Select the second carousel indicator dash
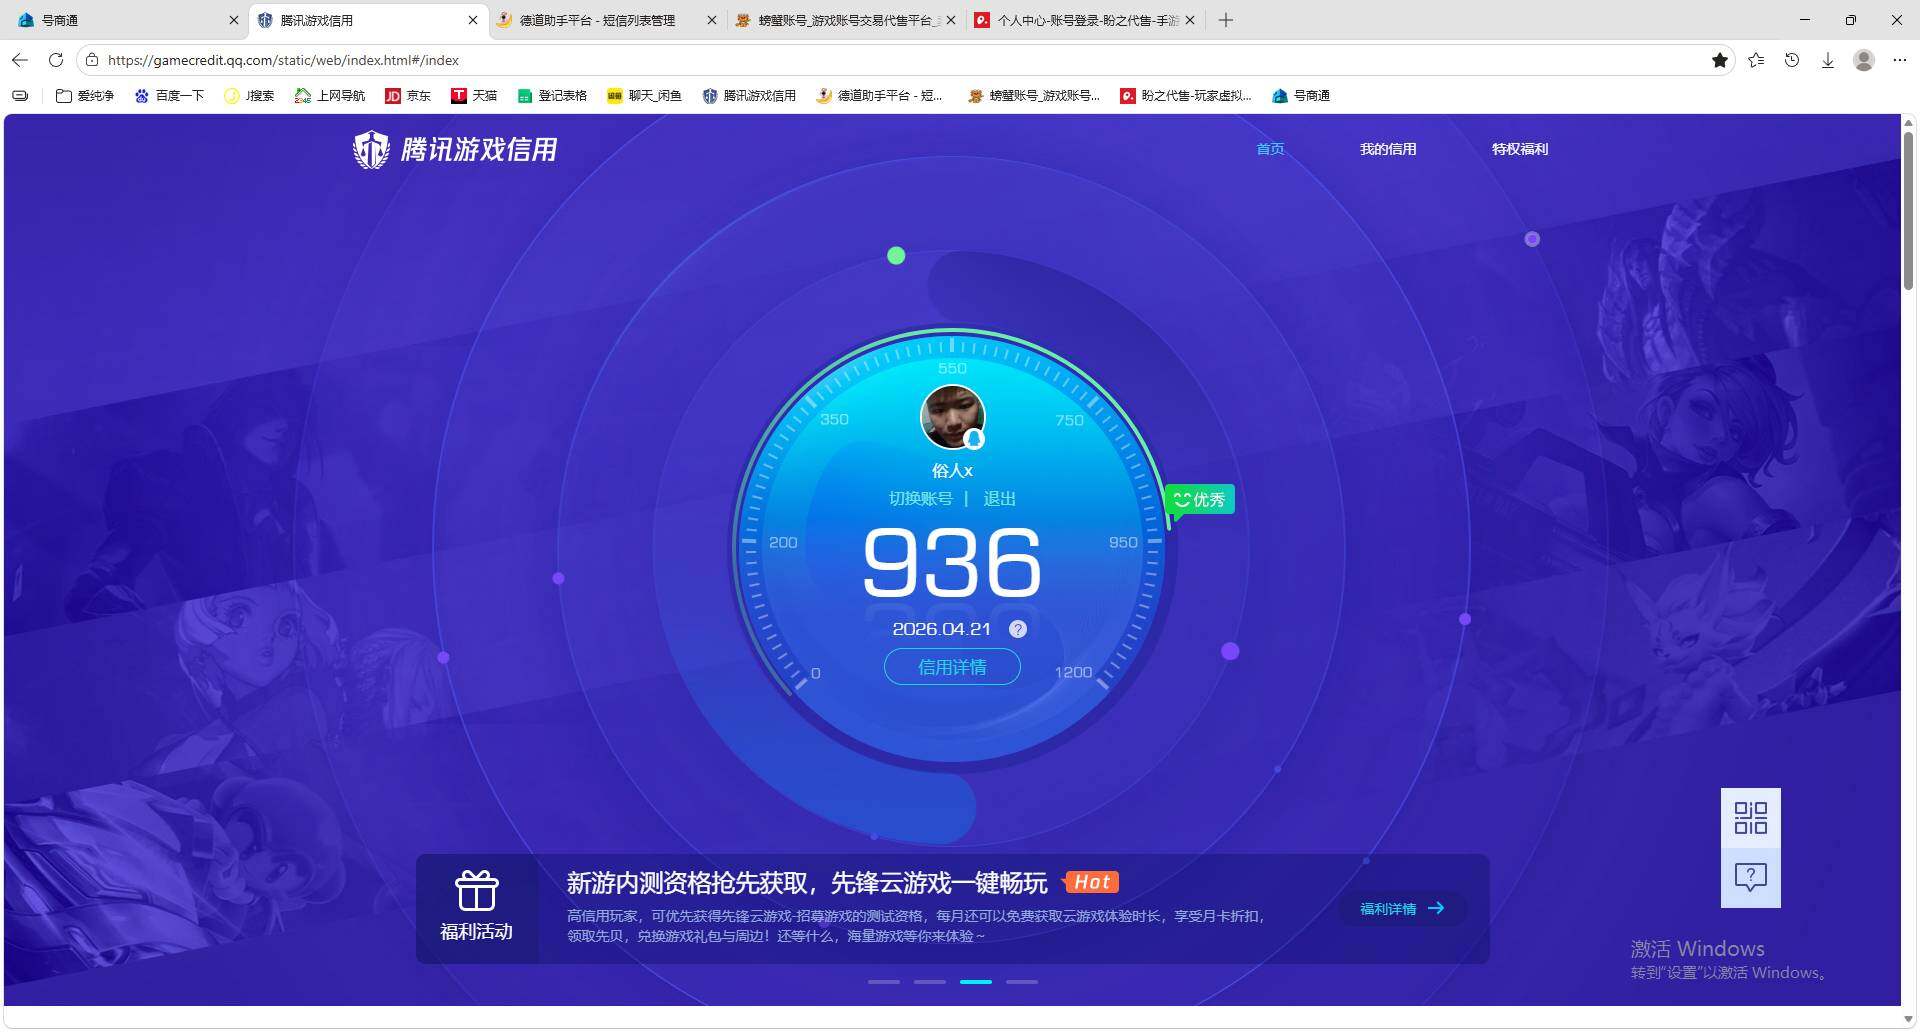The image size is (1920, 1032). [x=929, y=982]
